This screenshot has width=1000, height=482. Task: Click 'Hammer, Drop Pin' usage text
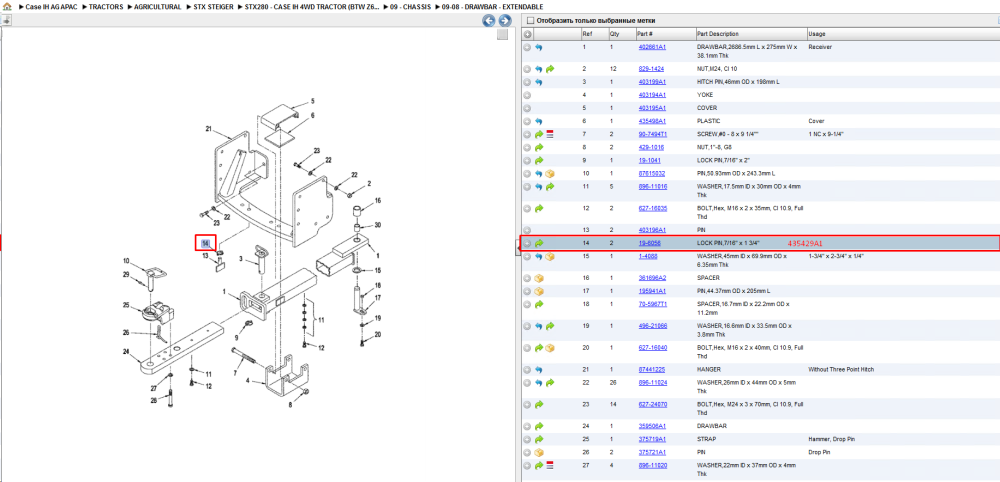pos(830,439)
